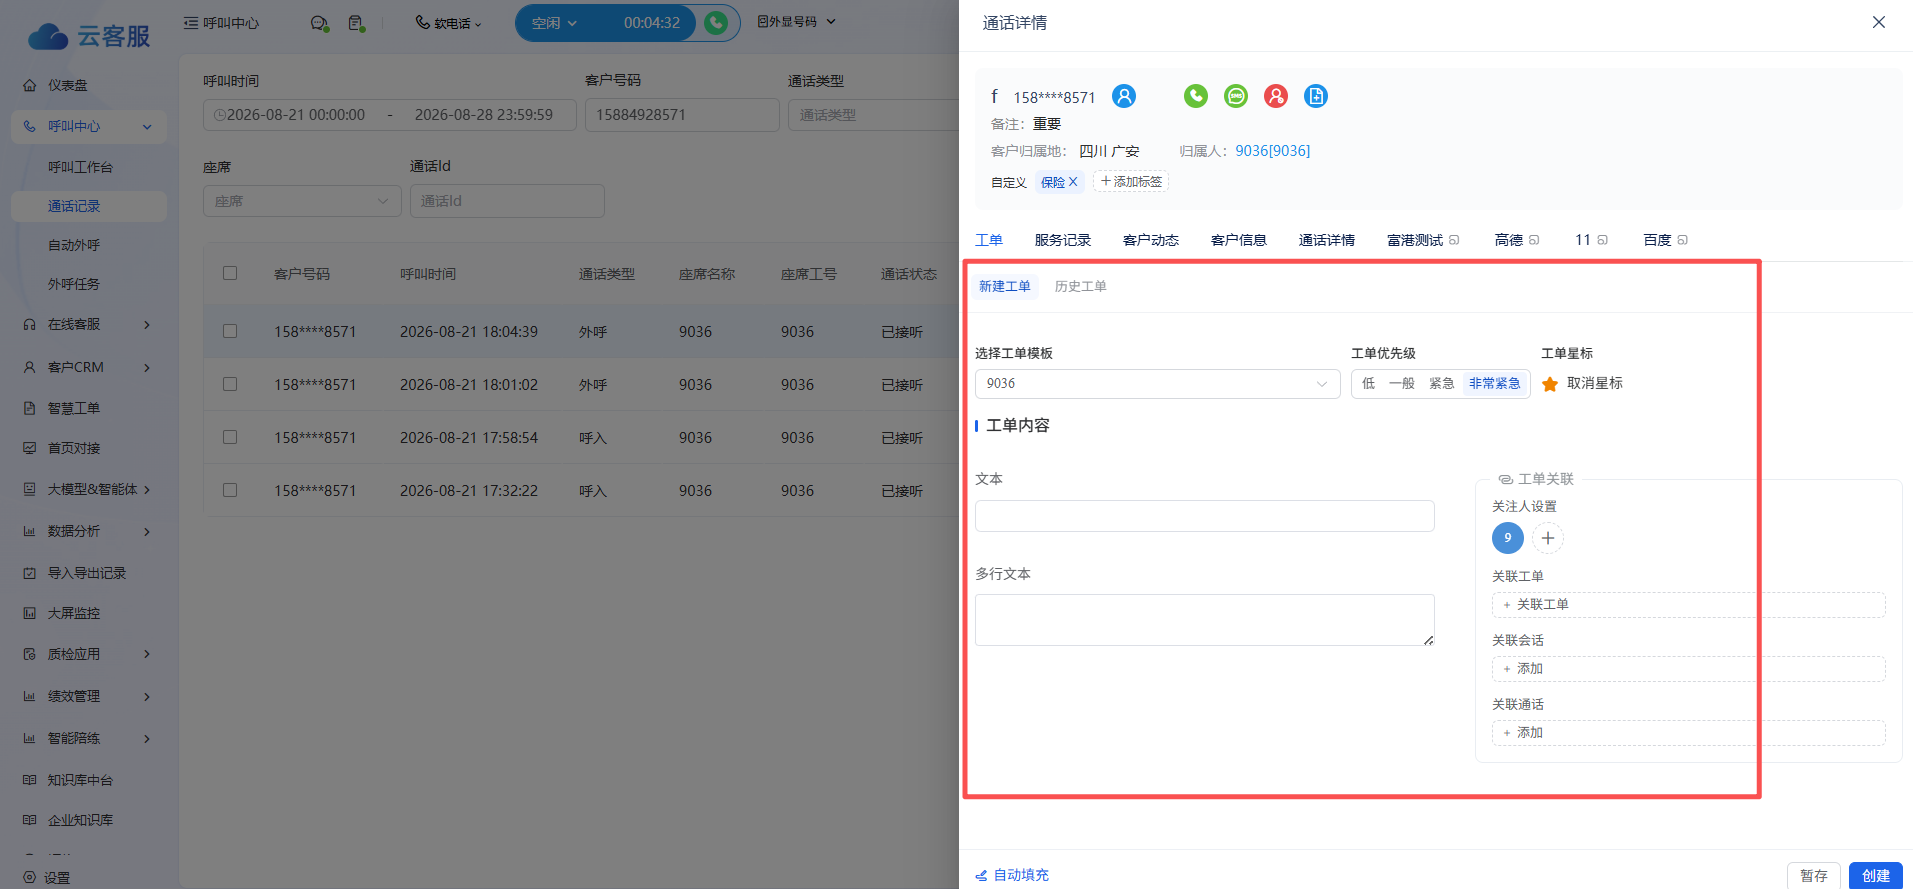Open 导入导出记录 in the sidebar
Image resolution: width=1913 pixels, height=889 pixels.
tap(89, 573)
